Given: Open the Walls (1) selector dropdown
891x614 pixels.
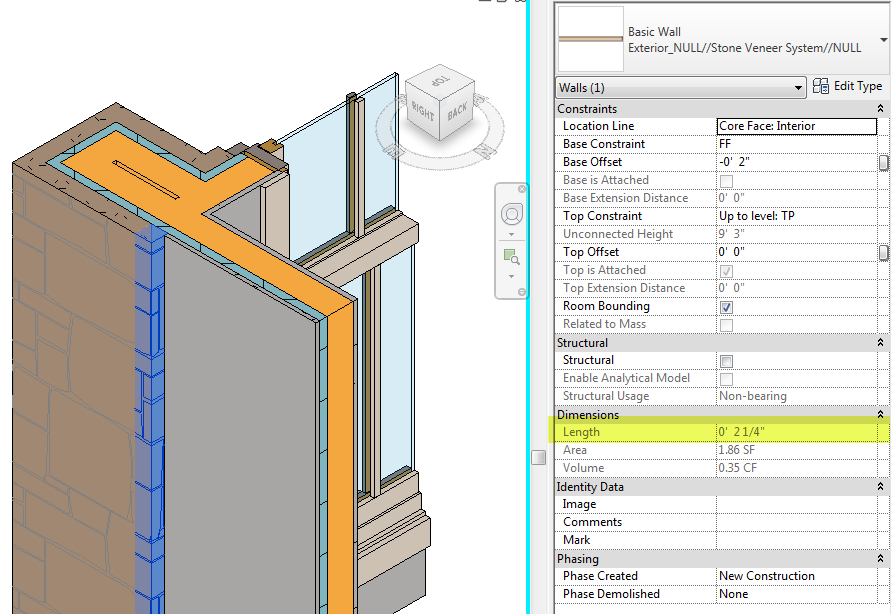Looking at the screenshot, I should [x=799, y=87].
